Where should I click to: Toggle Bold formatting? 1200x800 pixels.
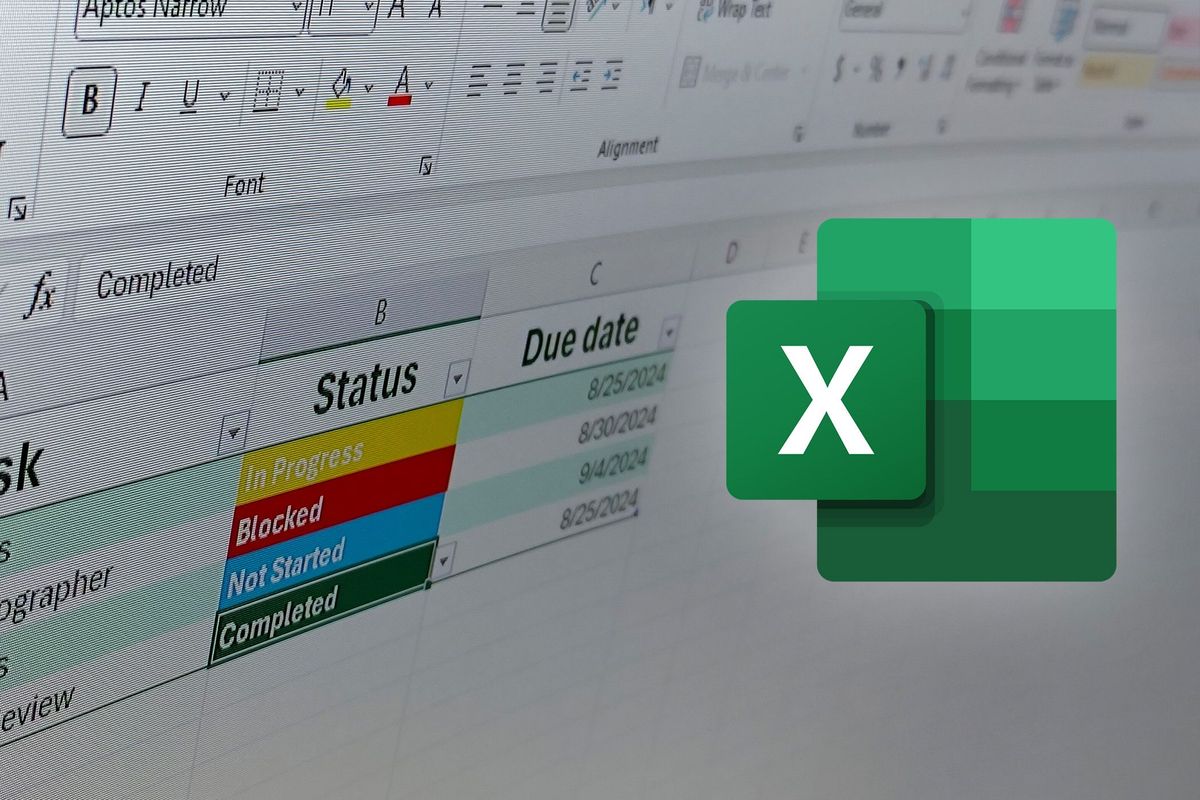(91, 102)
